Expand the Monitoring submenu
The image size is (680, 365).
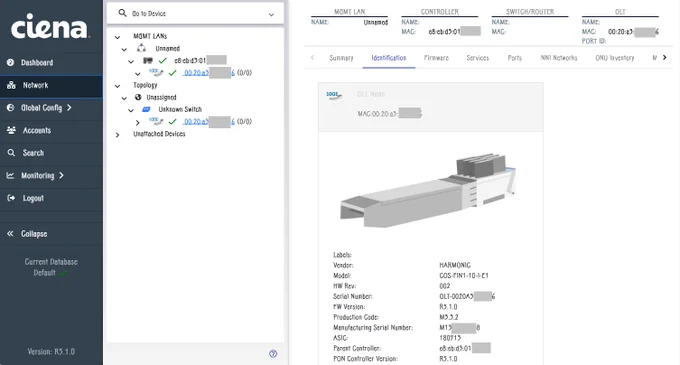click(x=51, y=176)
